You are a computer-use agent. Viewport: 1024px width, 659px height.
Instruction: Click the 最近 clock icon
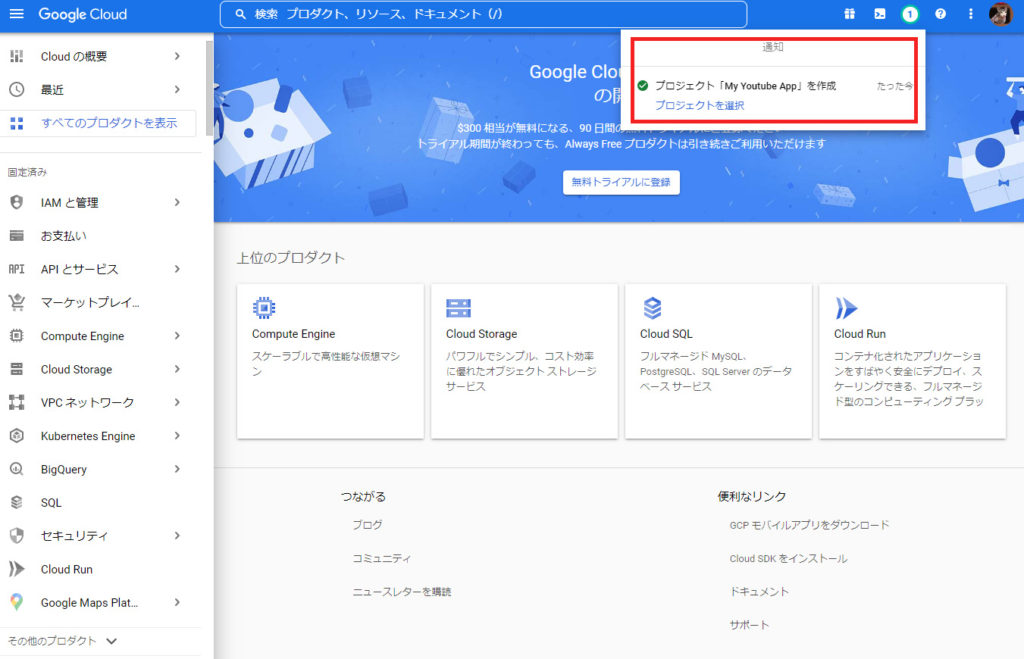pyautogui.click(x=16, y=89)
